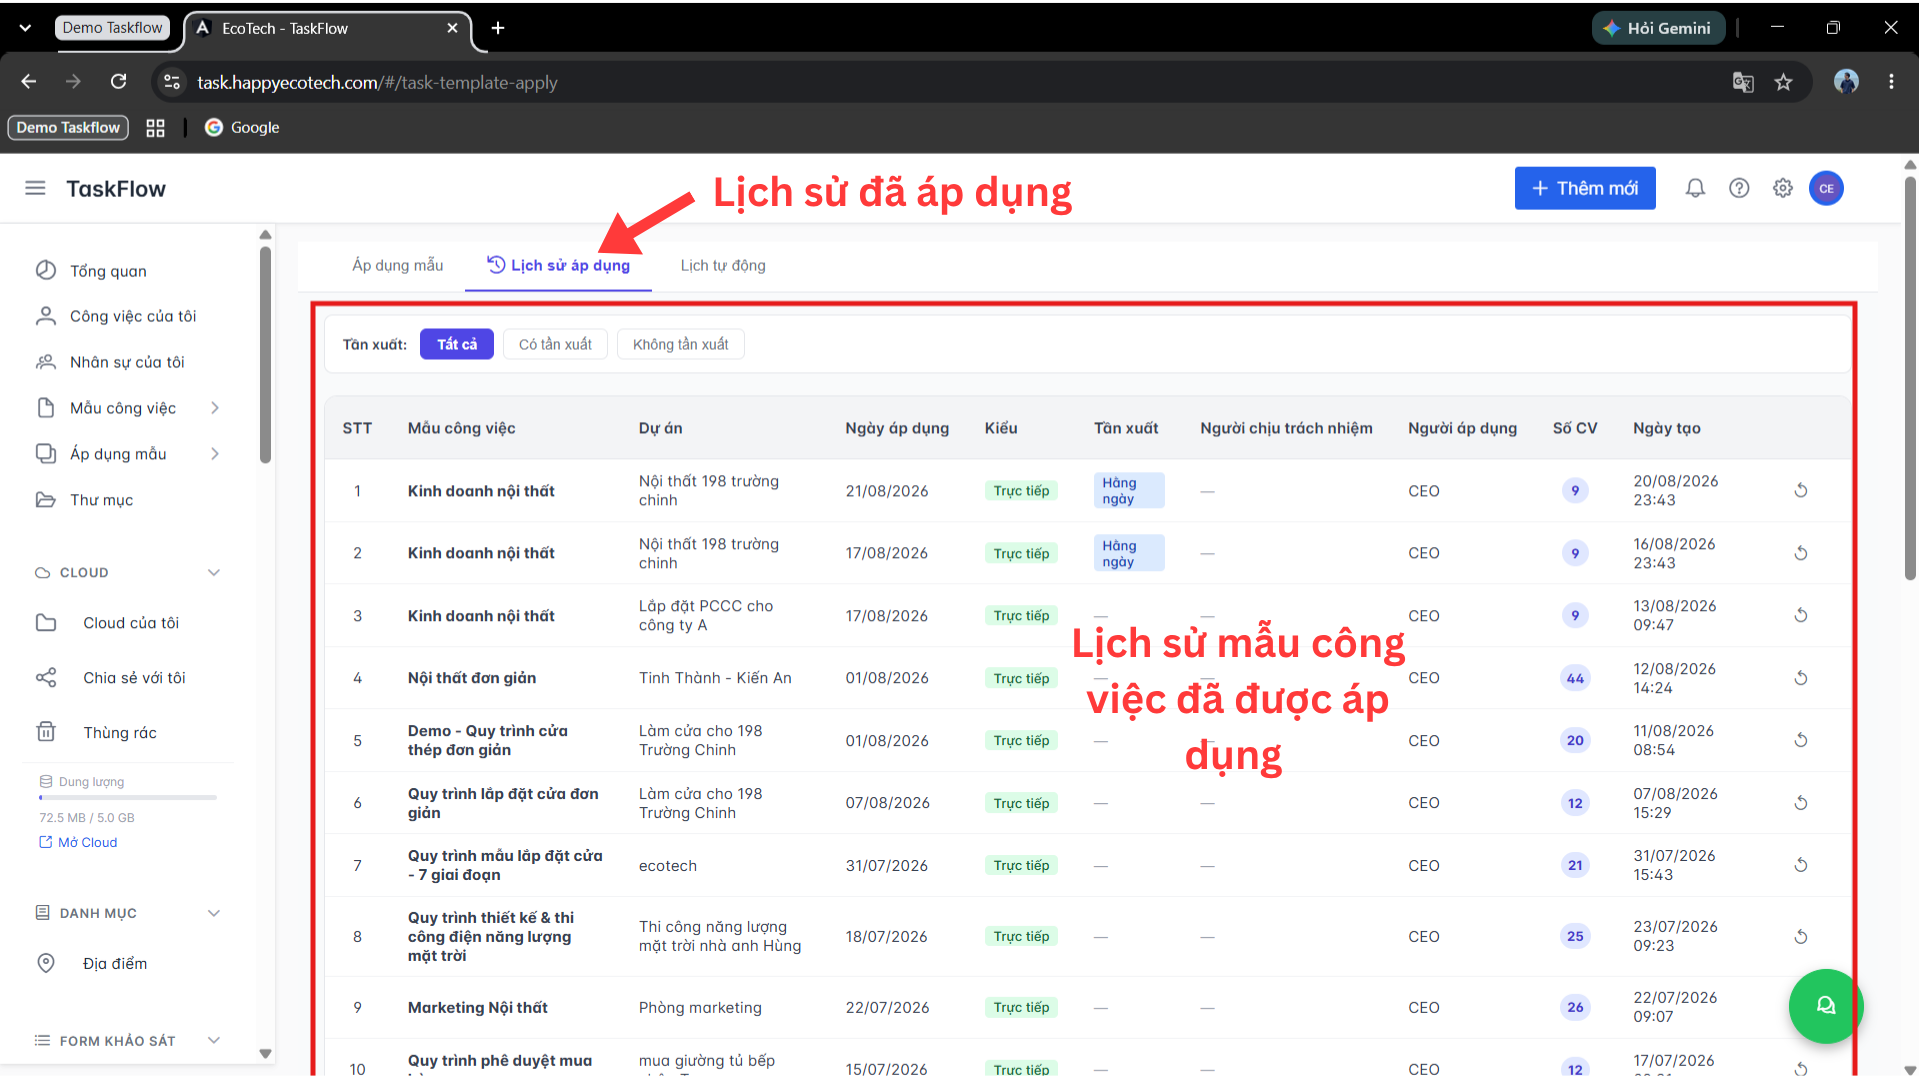Switch to the Áp dụng mẫu tab
This screenshot has height=1079, width=1919.
click(x=397, y=265)
